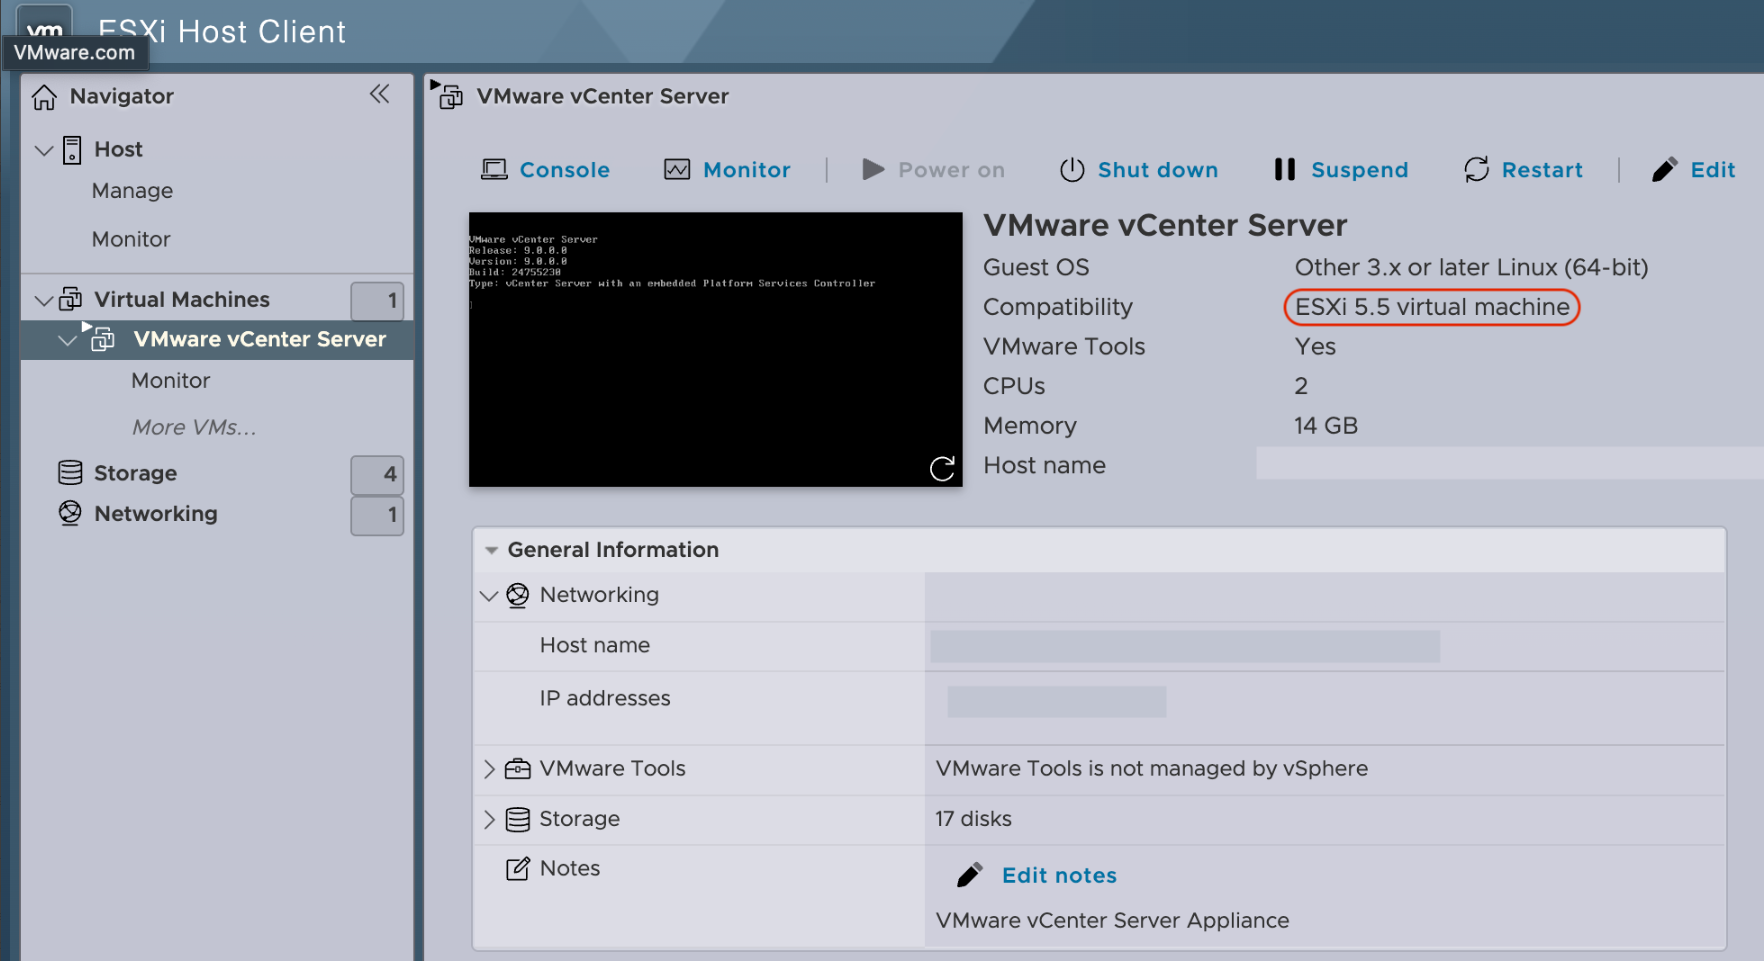Click the Edit pencil icon in toolbar

coord(1664,170)
